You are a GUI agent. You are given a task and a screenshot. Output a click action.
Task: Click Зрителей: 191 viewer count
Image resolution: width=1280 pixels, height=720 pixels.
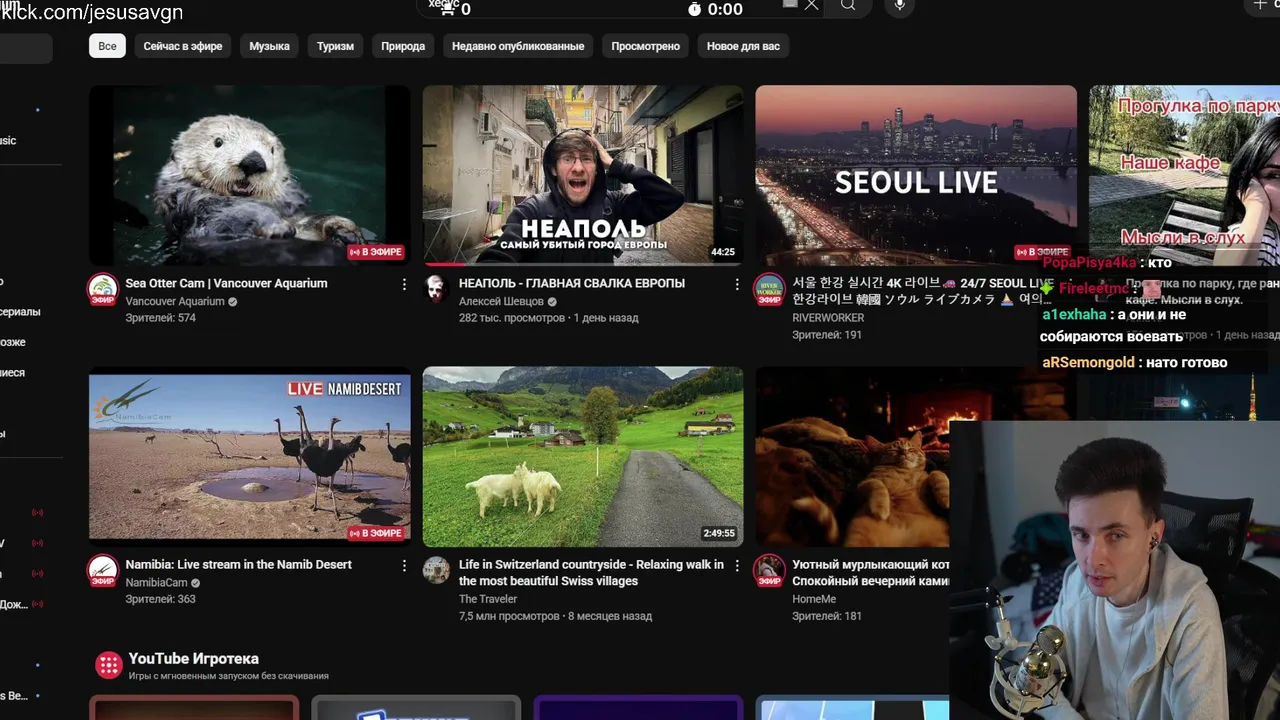[827, 335]
